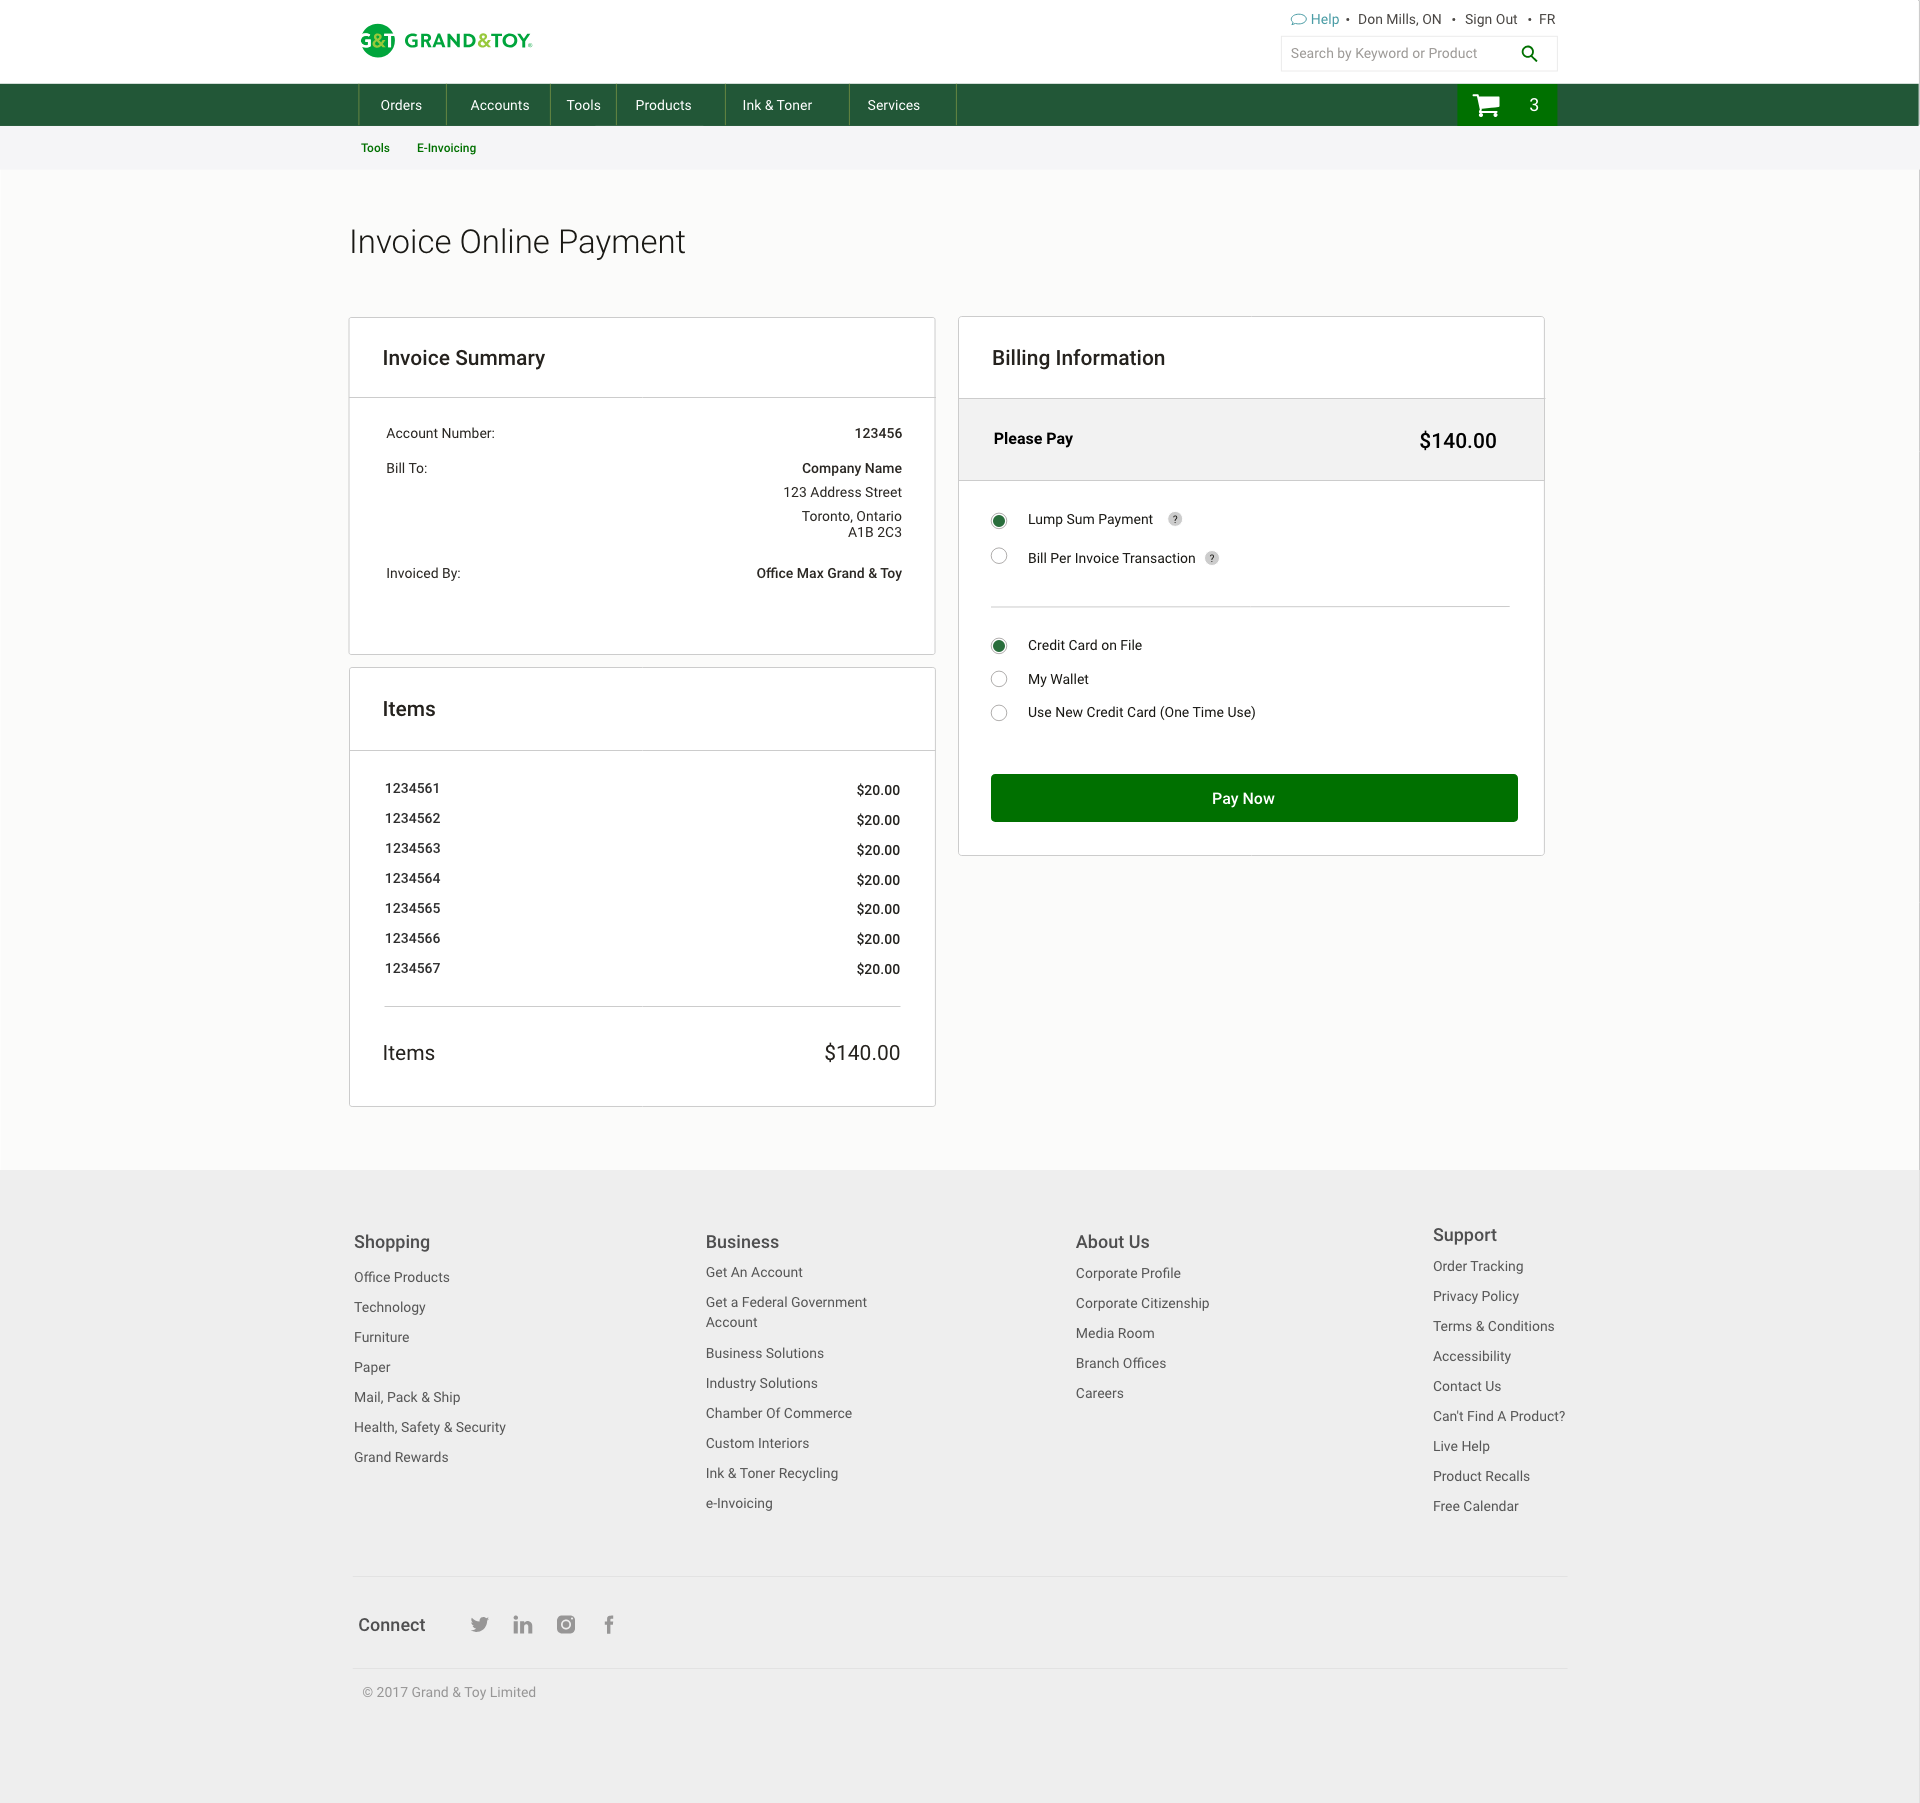Click the Please Pay amount $140.00
This screenshot has height=1803, width=1920.
(1458, 441)
